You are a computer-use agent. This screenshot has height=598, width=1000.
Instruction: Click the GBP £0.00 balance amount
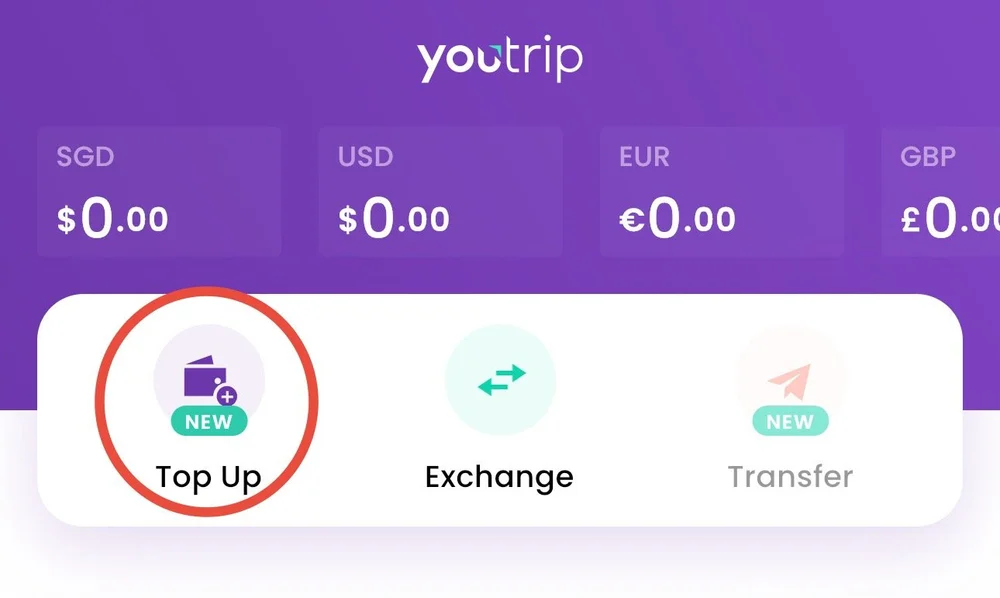coord(950,218)
